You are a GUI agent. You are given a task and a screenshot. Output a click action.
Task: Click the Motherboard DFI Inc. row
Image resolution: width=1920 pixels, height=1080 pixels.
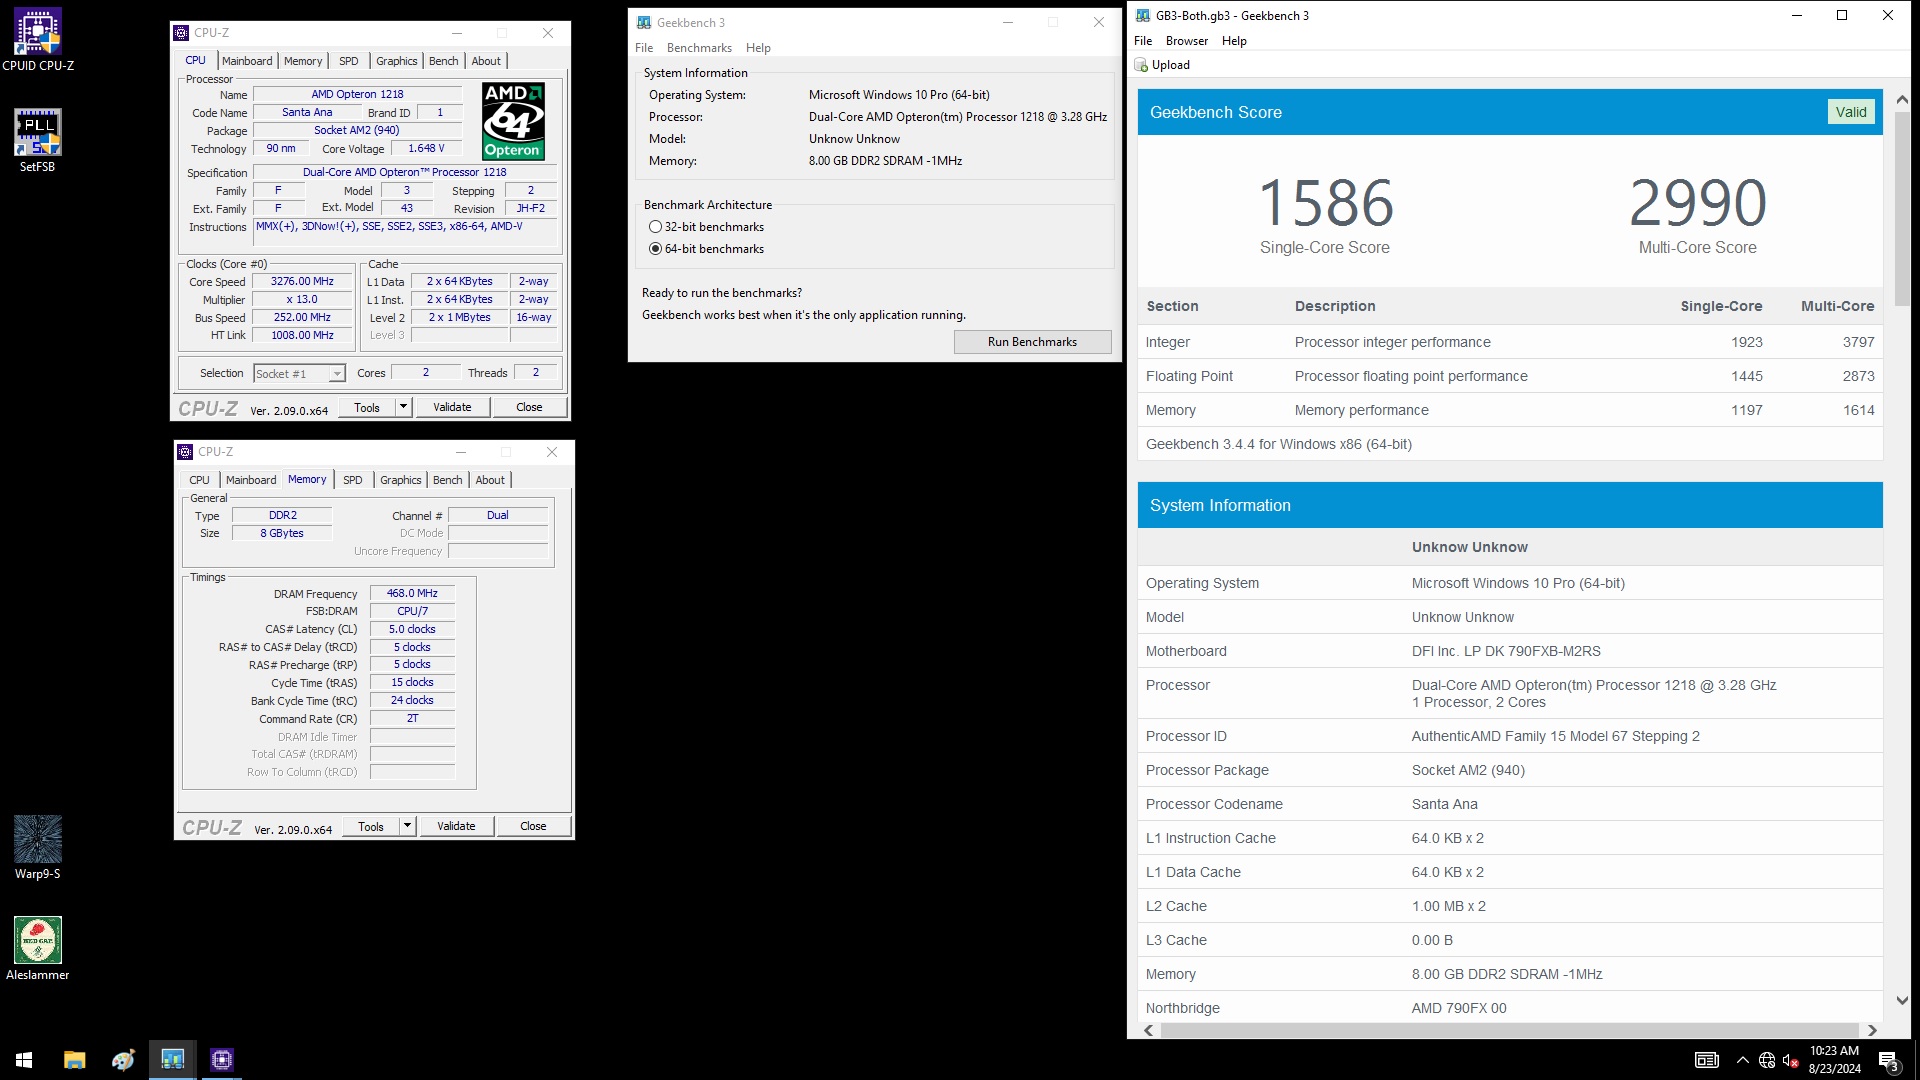pos(1510,651)
